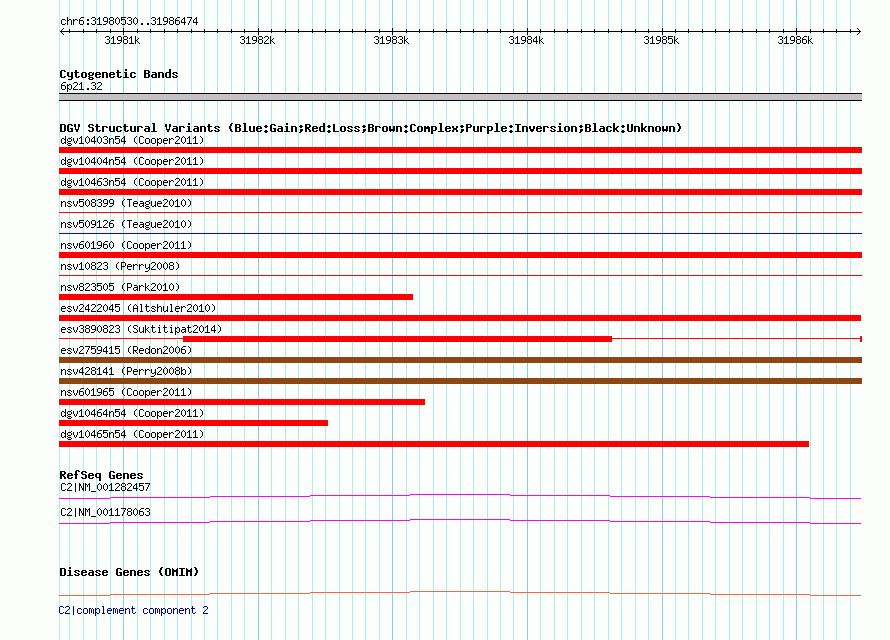
Task: Click the dgv10403n54 (Cooper2011) variant bar
Action: pos(460,150)
